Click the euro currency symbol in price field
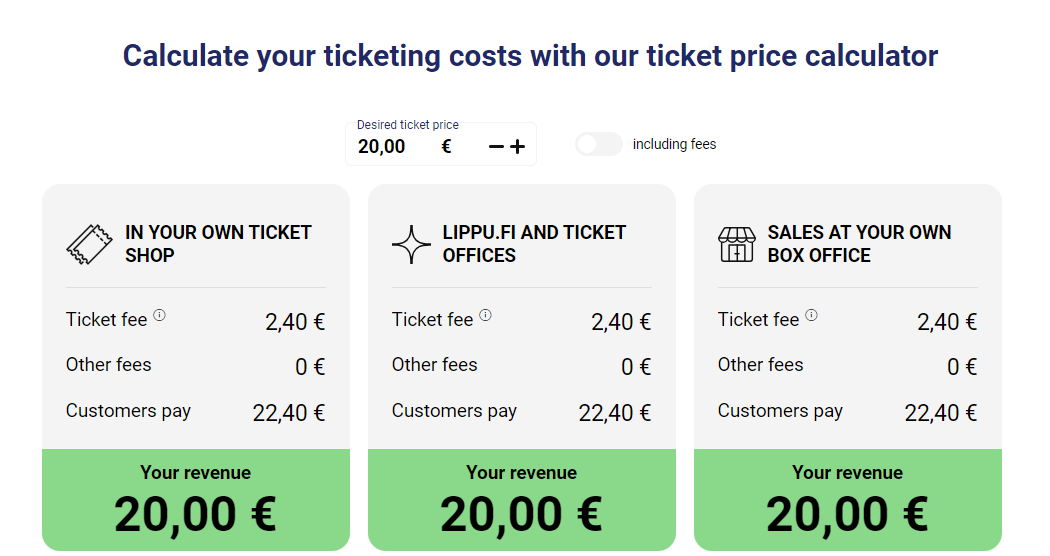The image size is (1050, 556). click(x=447, y=147)
